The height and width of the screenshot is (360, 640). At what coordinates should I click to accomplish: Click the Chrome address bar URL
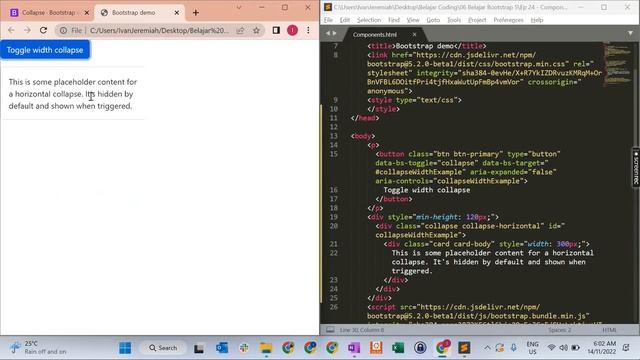tap(159, 30)
